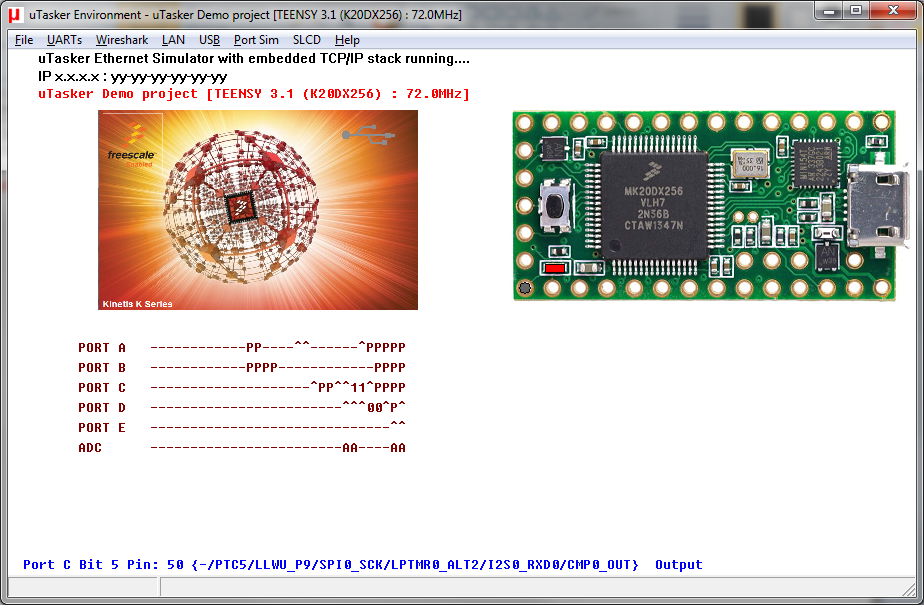The height and width of the screenshot is (605, 924).
Task: Click the 'PORT A' label
Action: point(102,348)
